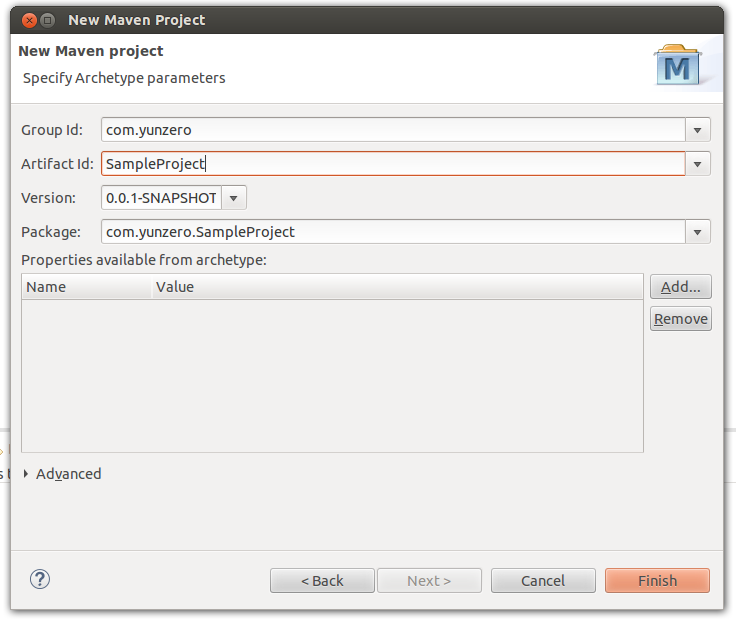The width and height of the screenshot is (736, 623).
Task: Click the Package text field
Action: click(392, 232)
